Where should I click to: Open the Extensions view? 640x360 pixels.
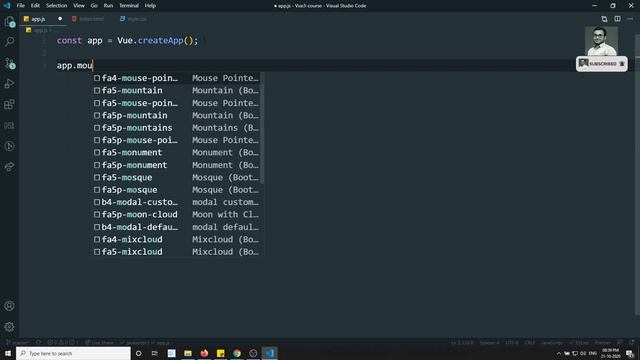tap(9, 104)
